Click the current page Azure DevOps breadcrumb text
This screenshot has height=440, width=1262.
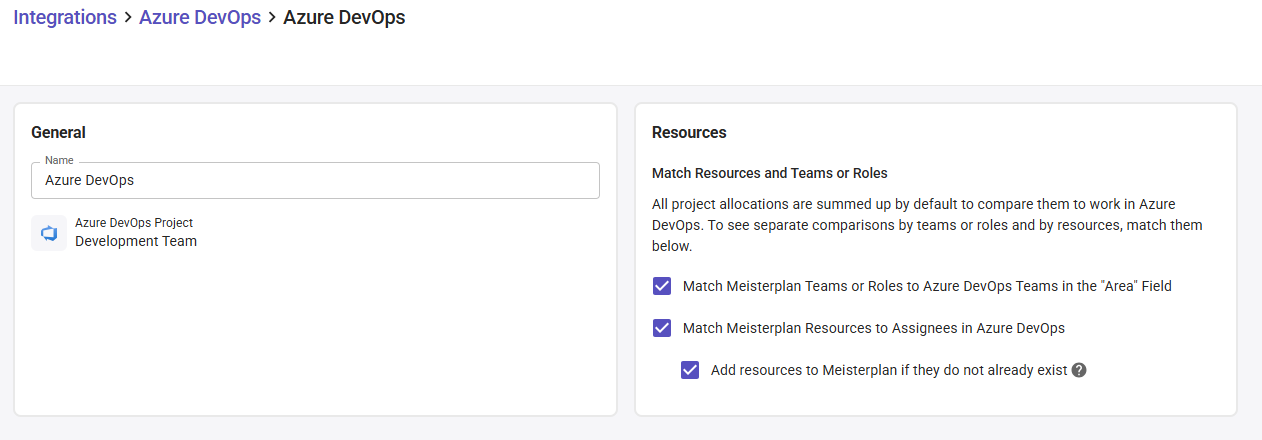pos(344,18)
